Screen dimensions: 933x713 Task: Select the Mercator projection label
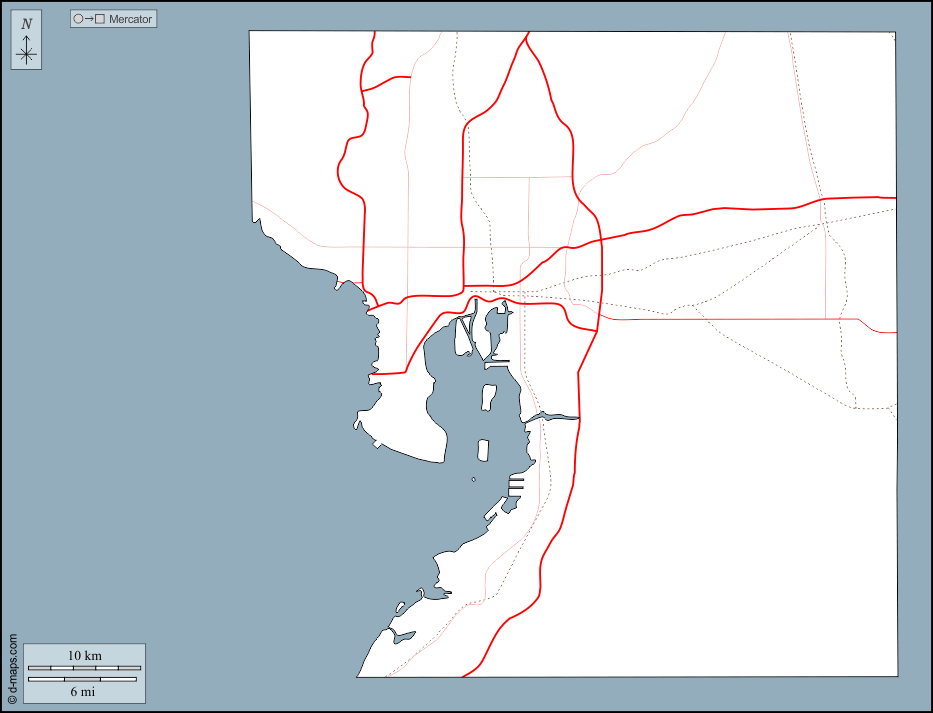click(x=131, y=19)
